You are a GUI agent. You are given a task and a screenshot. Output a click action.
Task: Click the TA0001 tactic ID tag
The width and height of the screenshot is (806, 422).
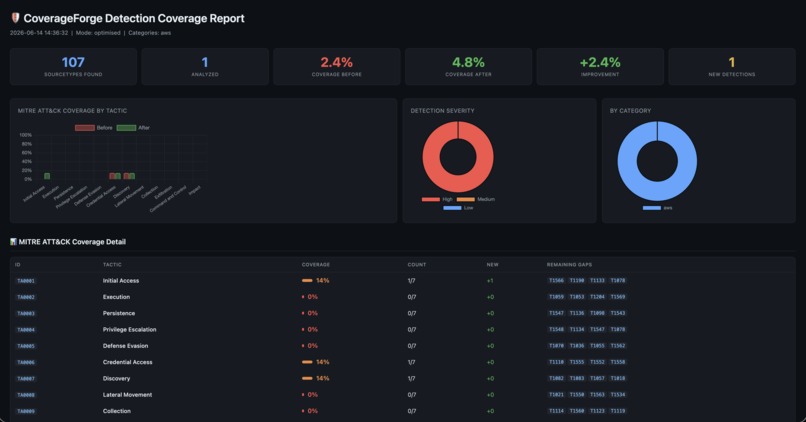(26, 281)
